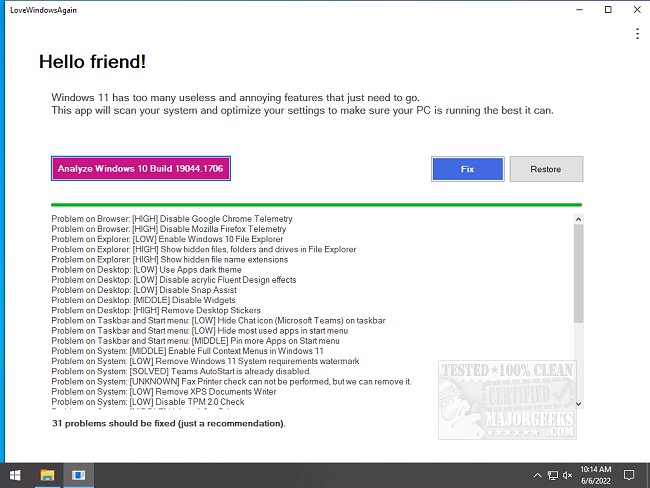This screenshot has height=488, width=650.
Task: Select 'Show hidden file name extensions' line
Action: coord(170,260)
